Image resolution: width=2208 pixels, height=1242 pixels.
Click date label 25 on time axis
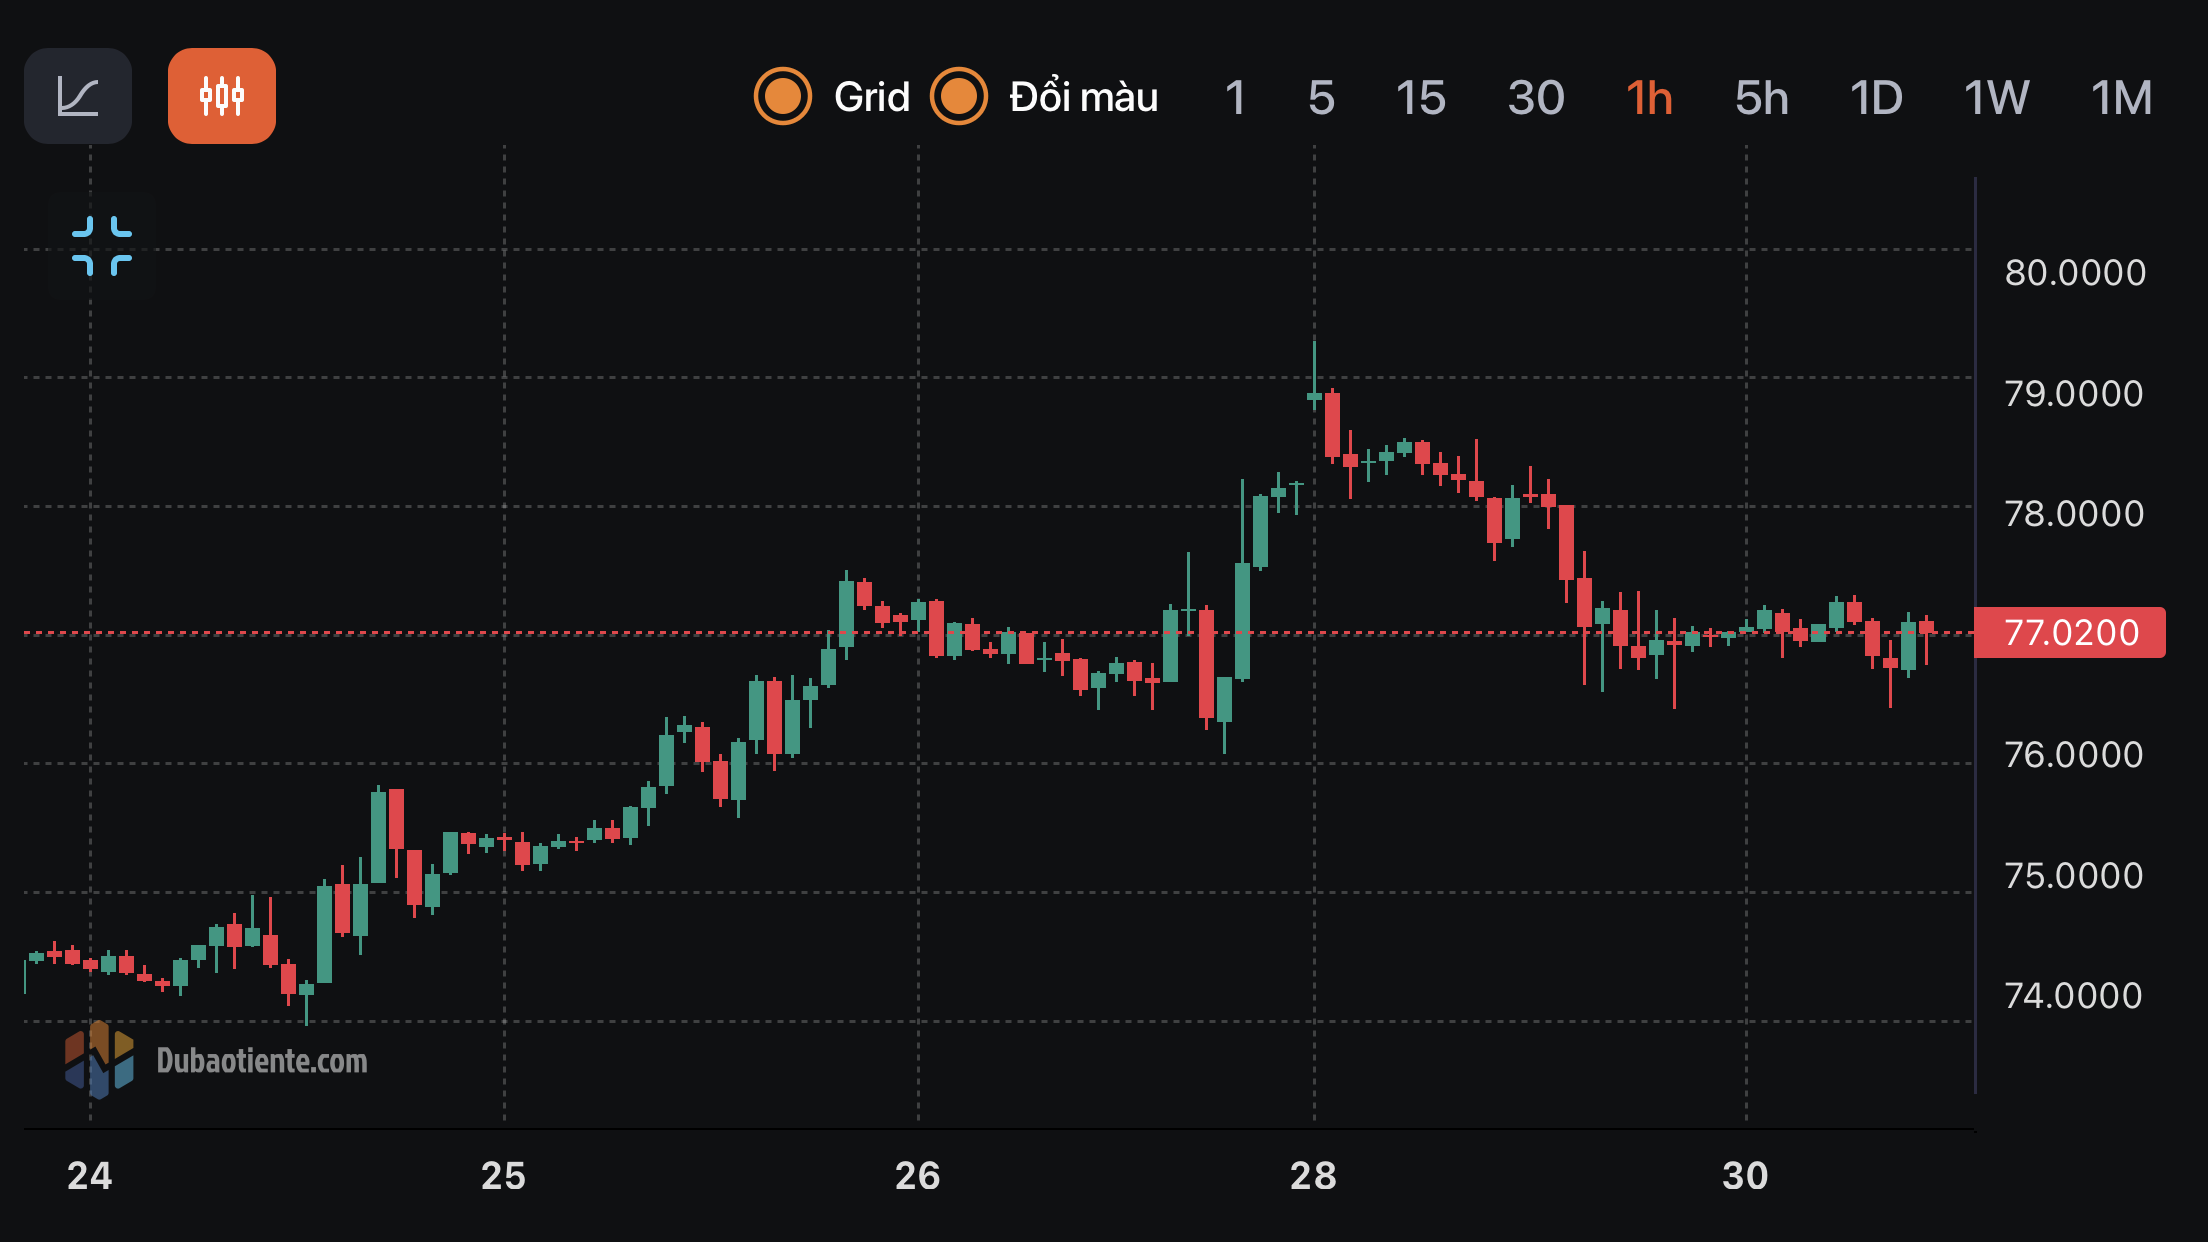(x=503, y=1176)
